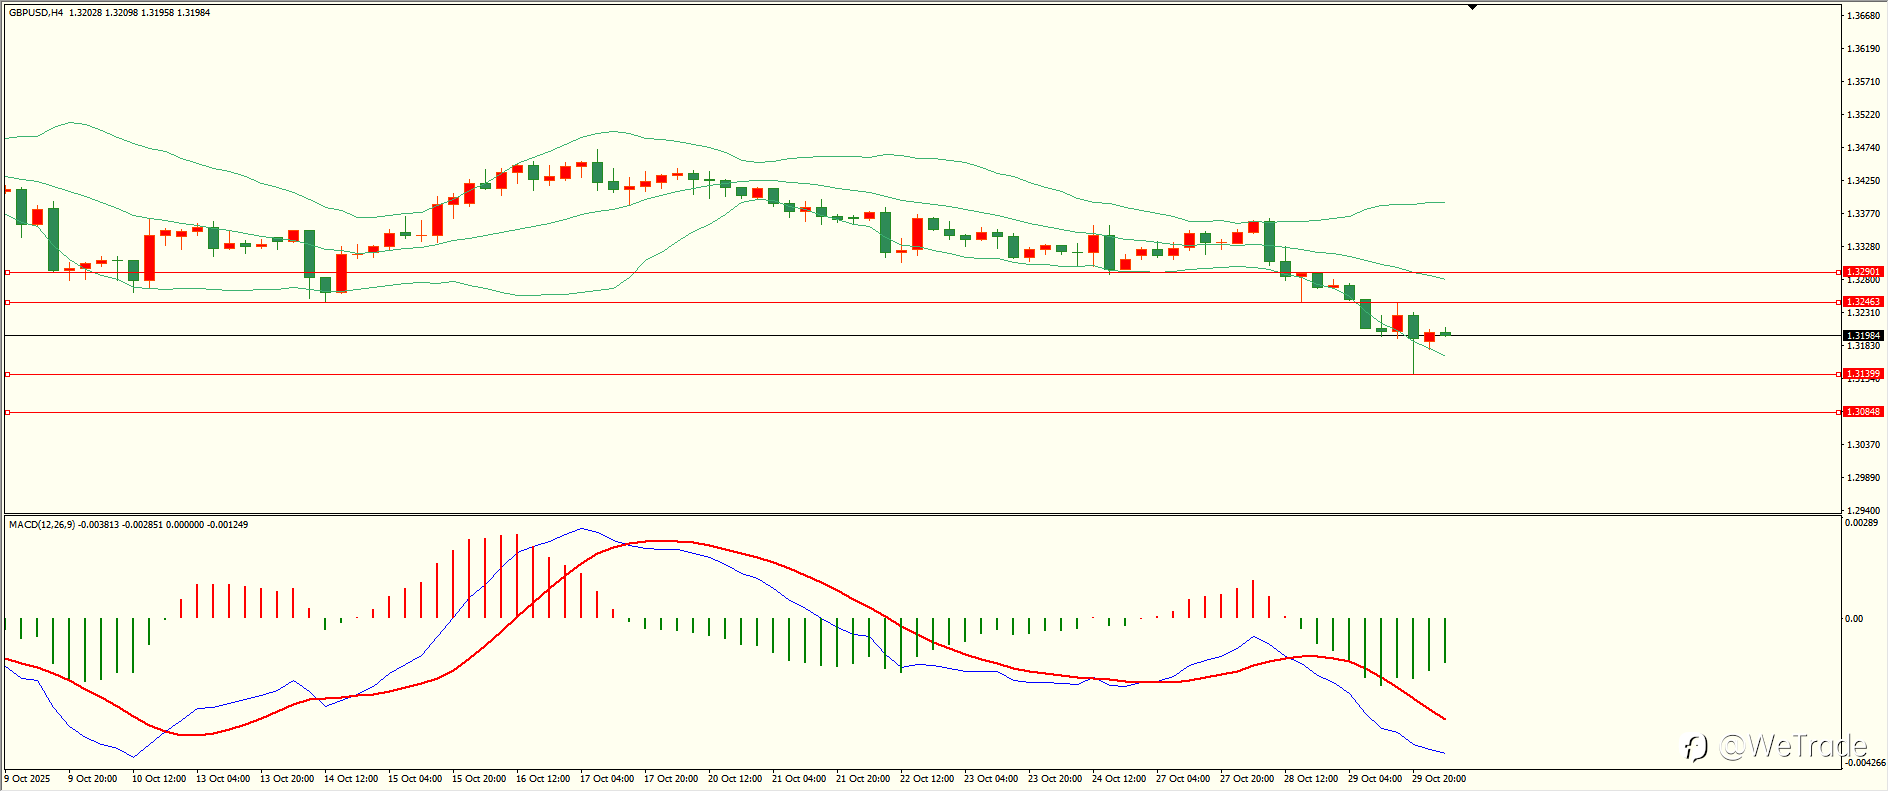The image size is (1889, 792).
Task: Click the 1.34740 price axis value
Action: (1863, 148)
